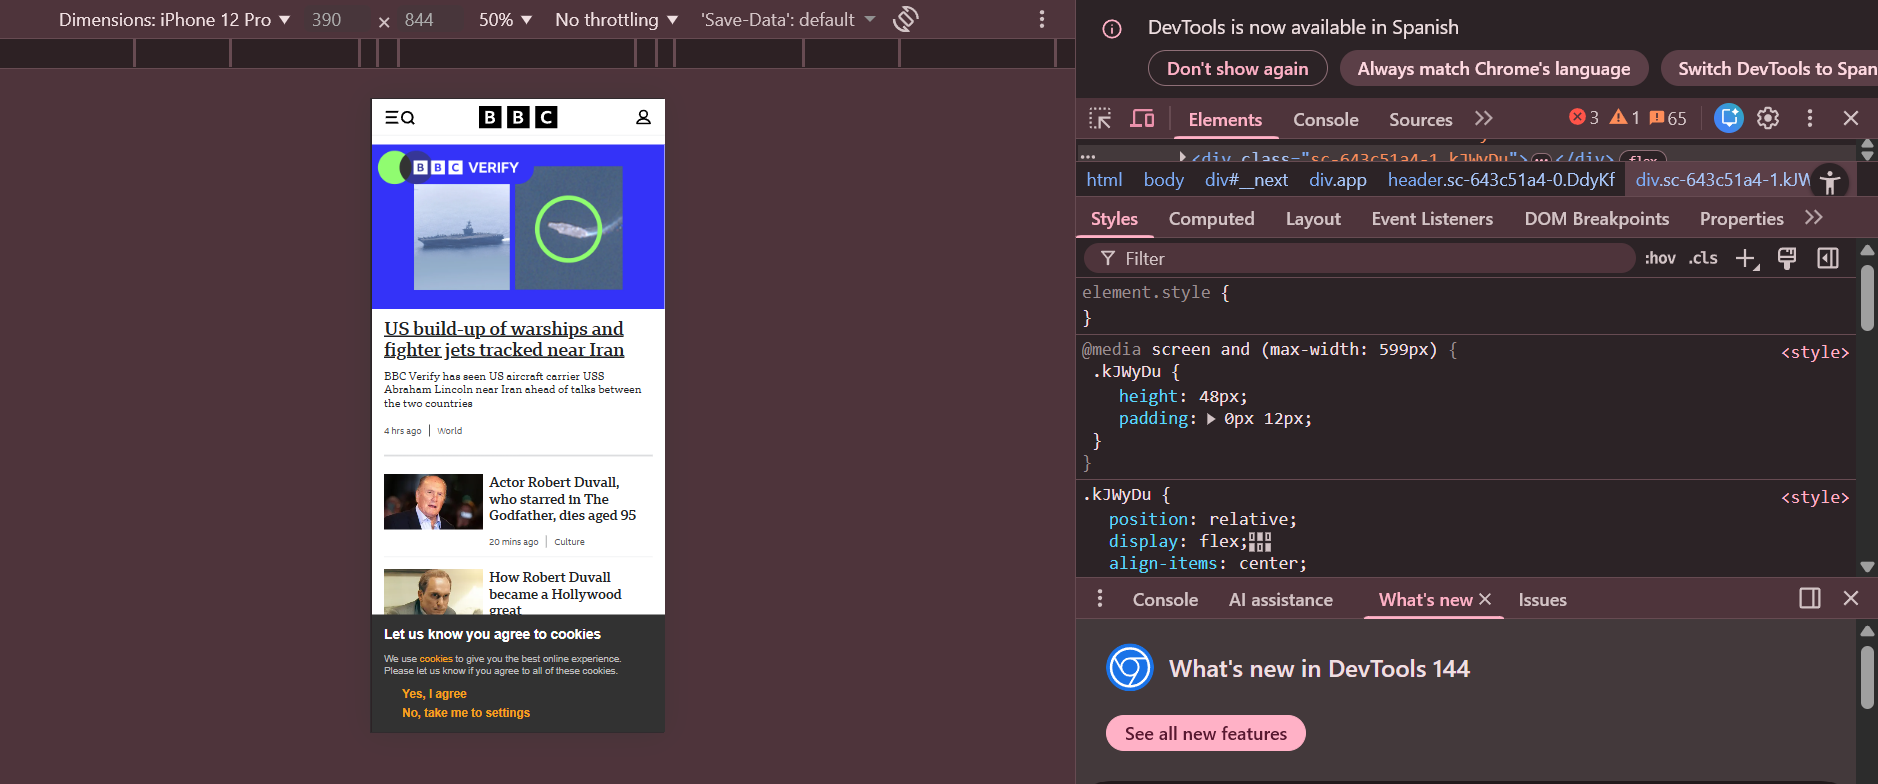Open BBC account profile icon
The height and width of the screenshot is (784, 1878).
pyautogui.click(x=643, y=118)
